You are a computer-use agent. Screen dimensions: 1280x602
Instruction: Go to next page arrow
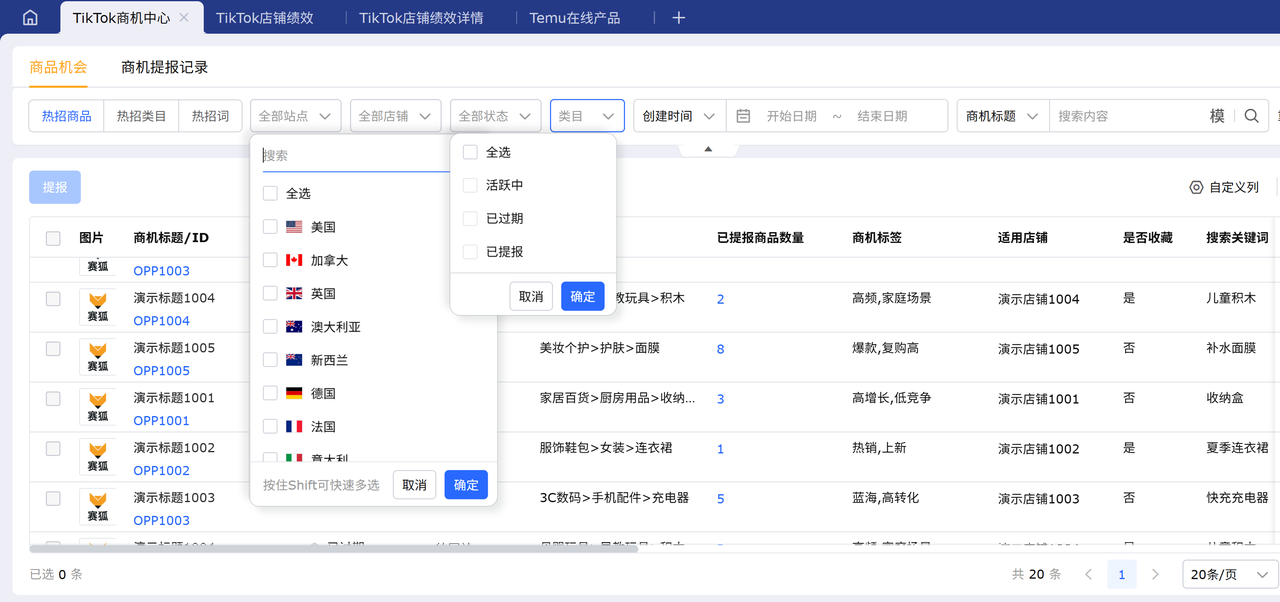(x=1155, y=575)
